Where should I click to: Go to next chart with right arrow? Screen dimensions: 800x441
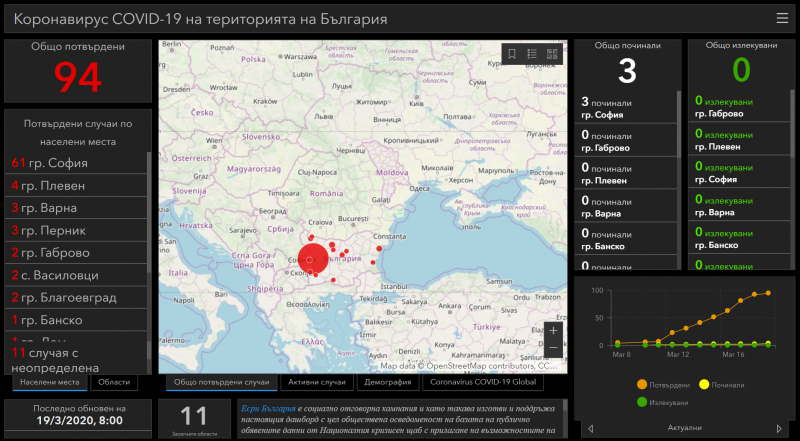tap(779, 428)
